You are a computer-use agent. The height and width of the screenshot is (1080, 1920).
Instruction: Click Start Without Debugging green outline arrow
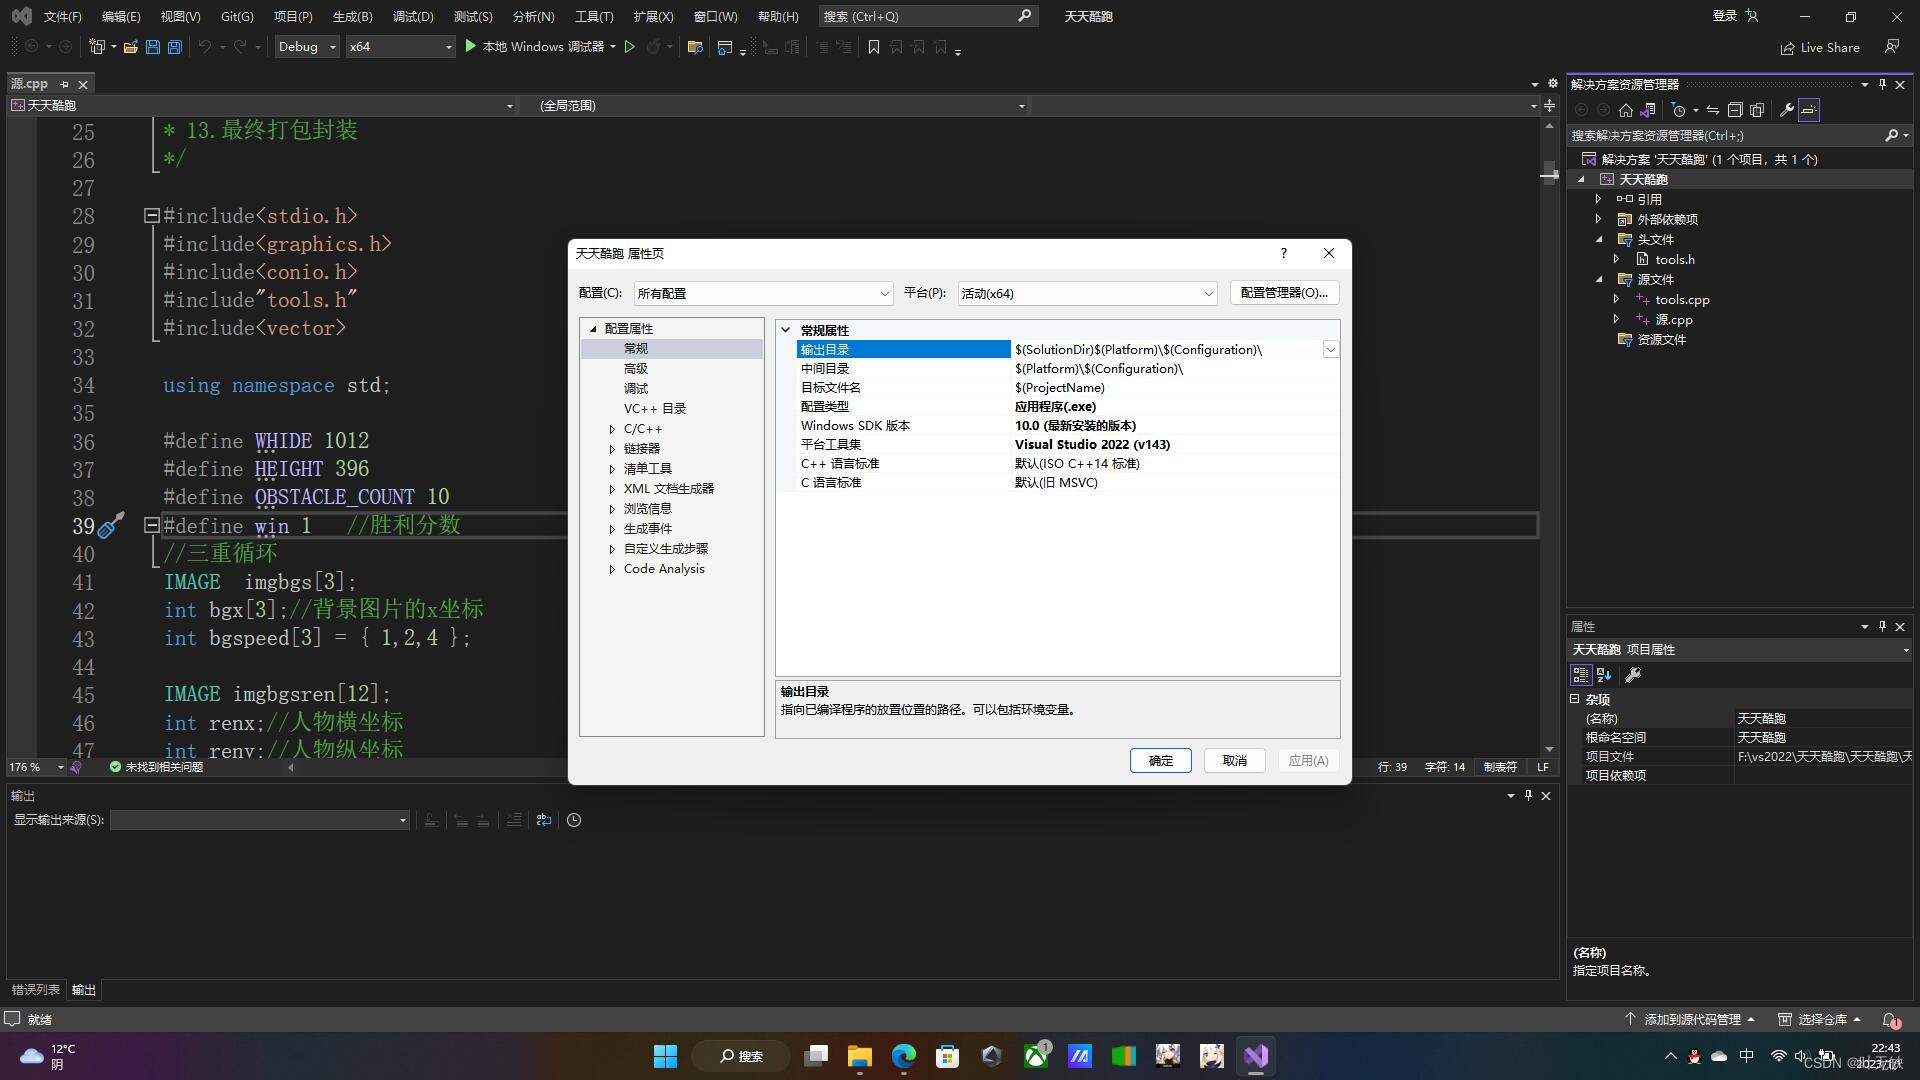(630, 47)
